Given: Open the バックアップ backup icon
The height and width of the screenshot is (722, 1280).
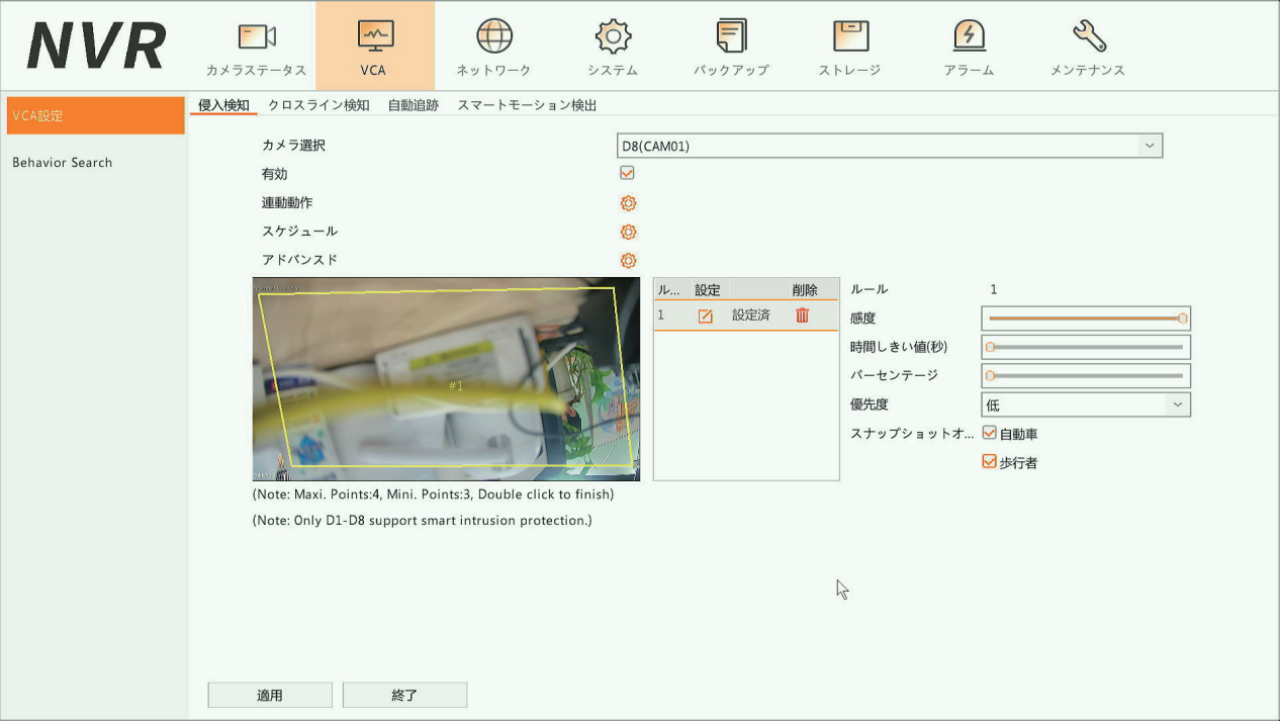Looking at the screenshot, I should coord(731,38).
